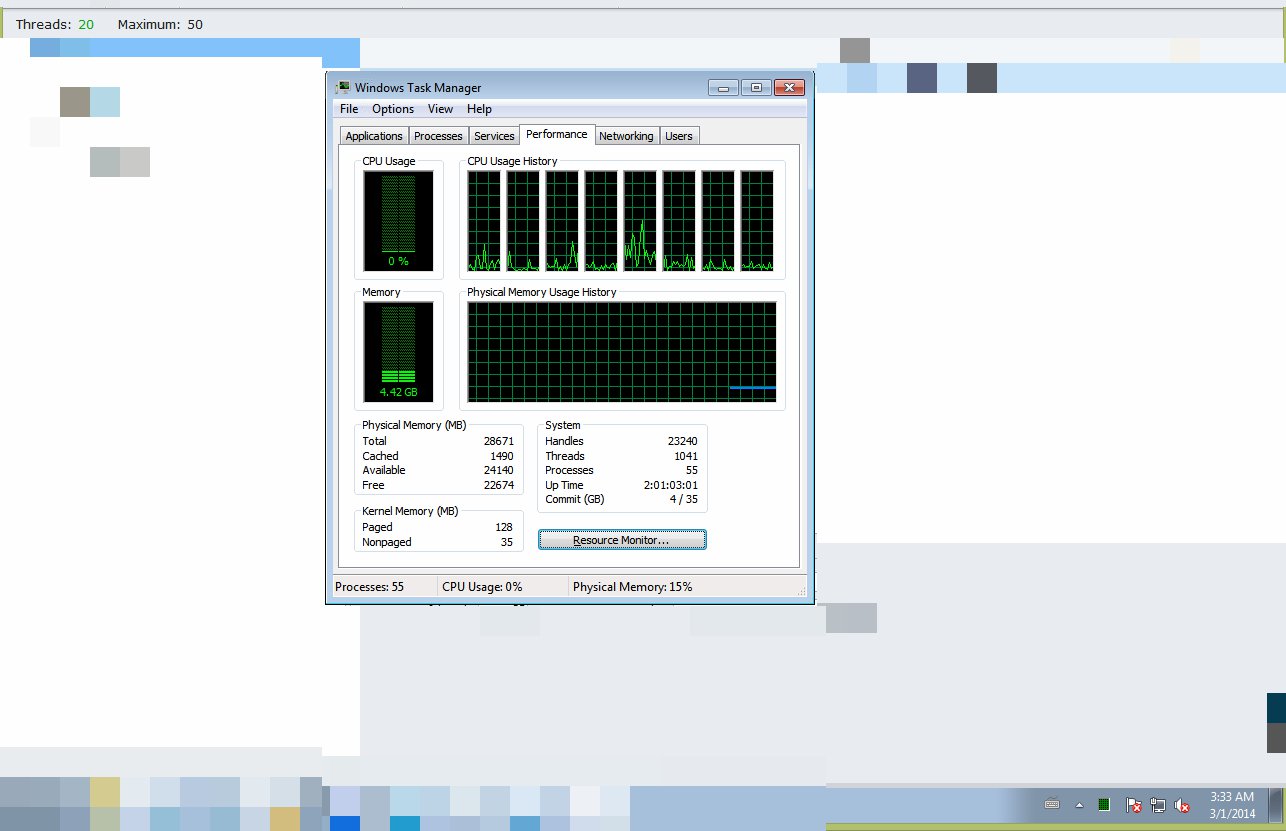Click the Physical Memory Usage History graph
The width and height of the screenshot is (1286, 831).
point(622,351)
